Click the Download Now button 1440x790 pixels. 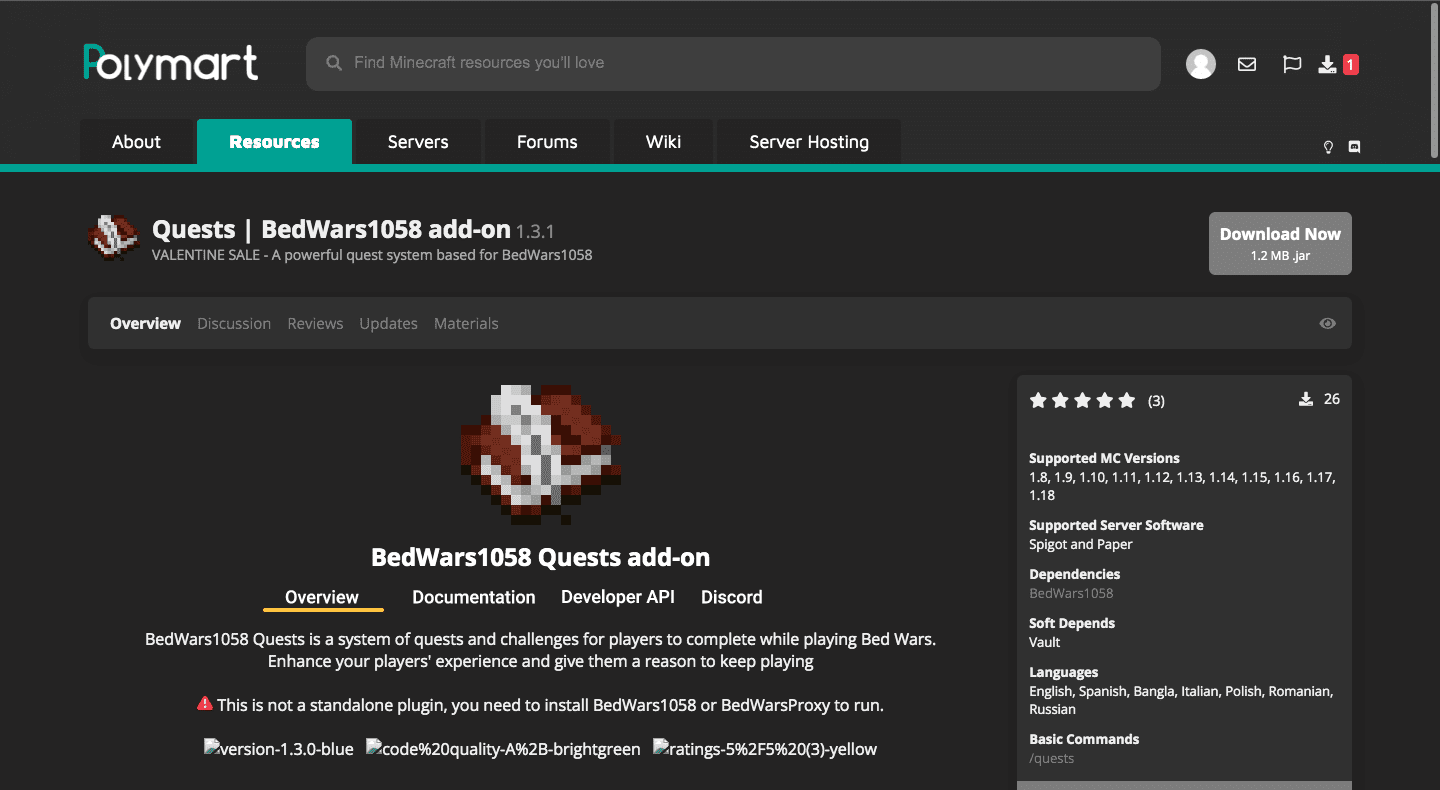[1280, 243]
